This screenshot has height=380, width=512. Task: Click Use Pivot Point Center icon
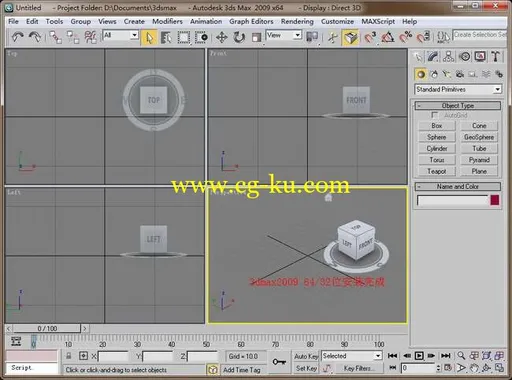(312, 37)
